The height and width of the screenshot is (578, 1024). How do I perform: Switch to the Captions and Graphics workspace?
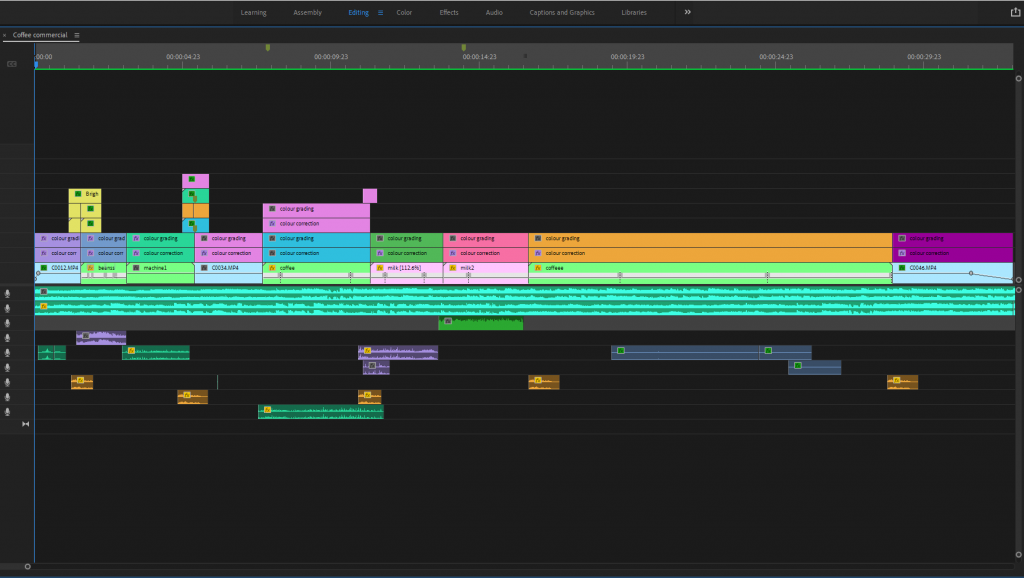tap(561, 13)
